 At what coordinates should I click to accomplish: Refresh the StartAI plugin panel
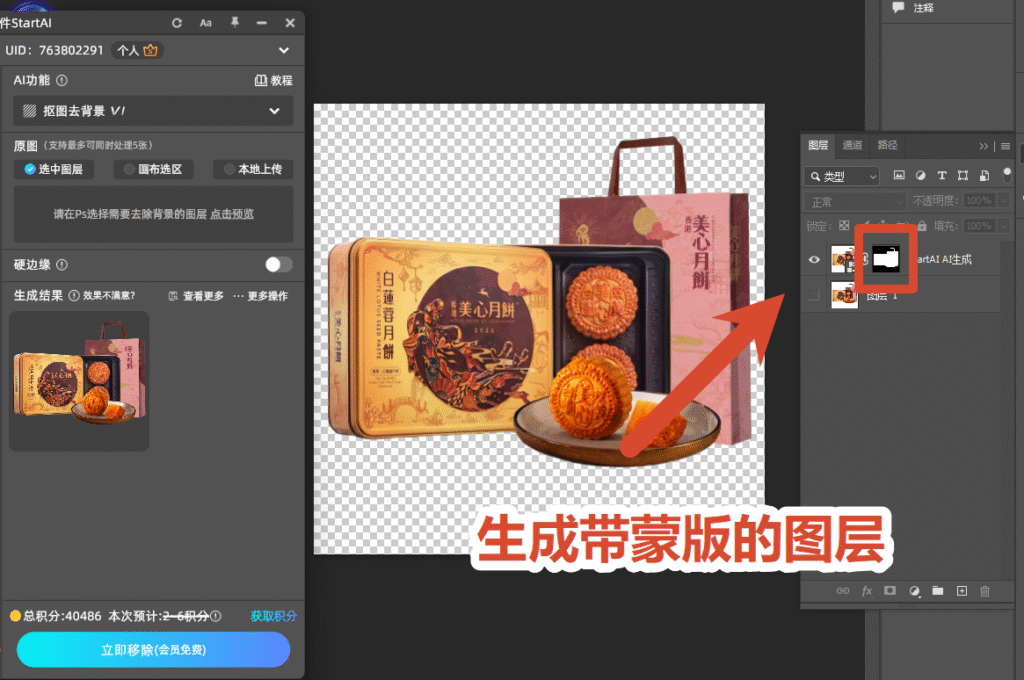click(x=177, y=23)
